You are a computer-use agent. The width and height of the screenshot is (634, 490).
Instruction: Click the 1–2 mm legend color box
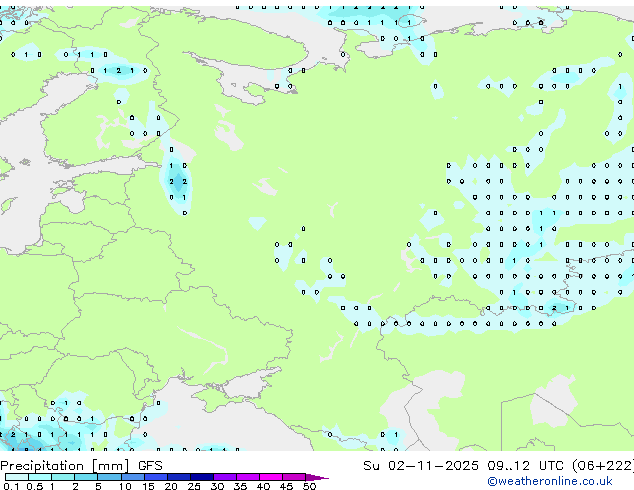coord(63,477)
